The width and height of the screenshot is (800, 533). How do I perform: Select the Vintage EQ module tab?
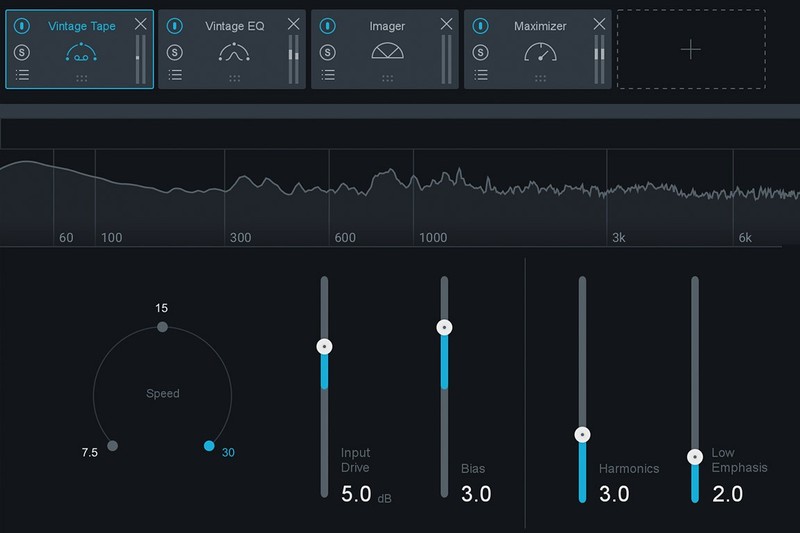click(x=234, y=26)
